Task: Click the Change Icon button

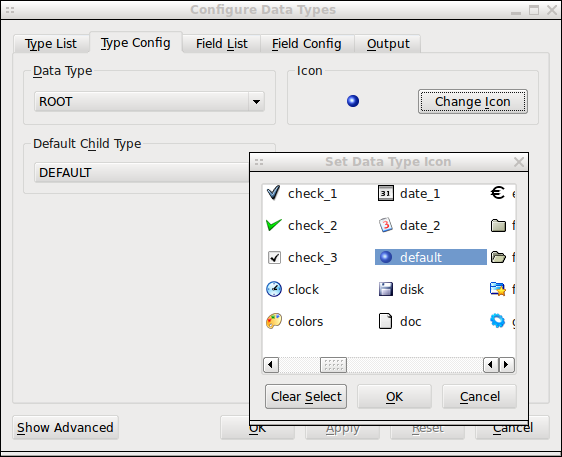Action: tap(473, 102)
